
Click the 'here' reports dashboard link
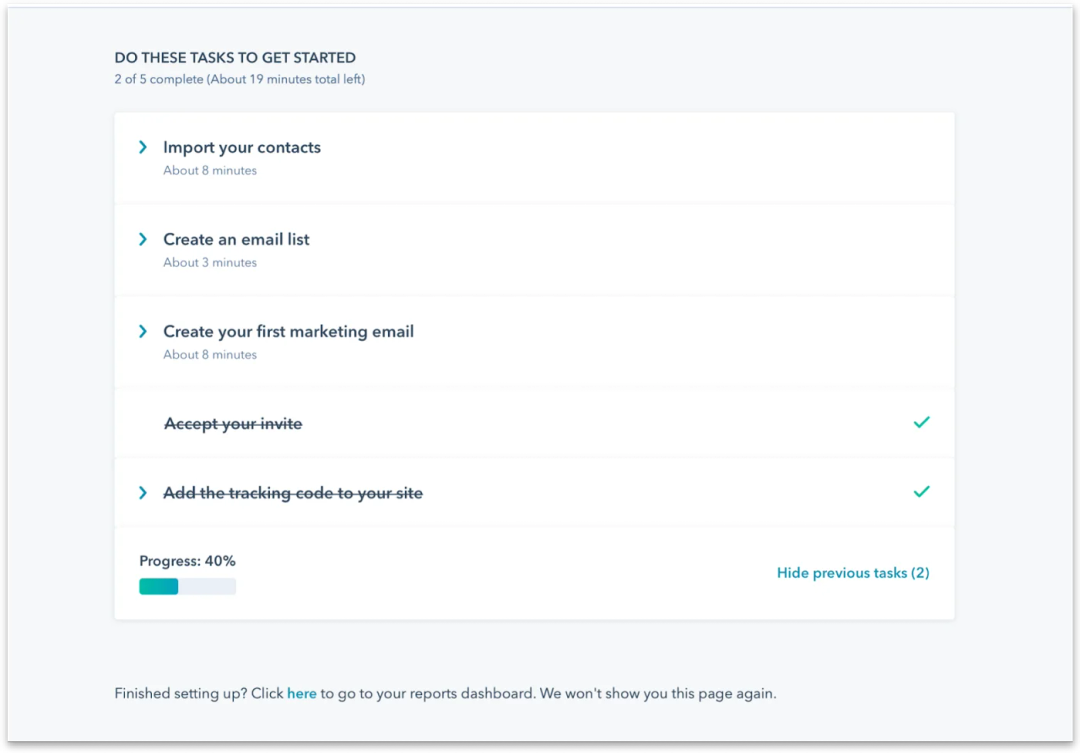pos(302,693)
